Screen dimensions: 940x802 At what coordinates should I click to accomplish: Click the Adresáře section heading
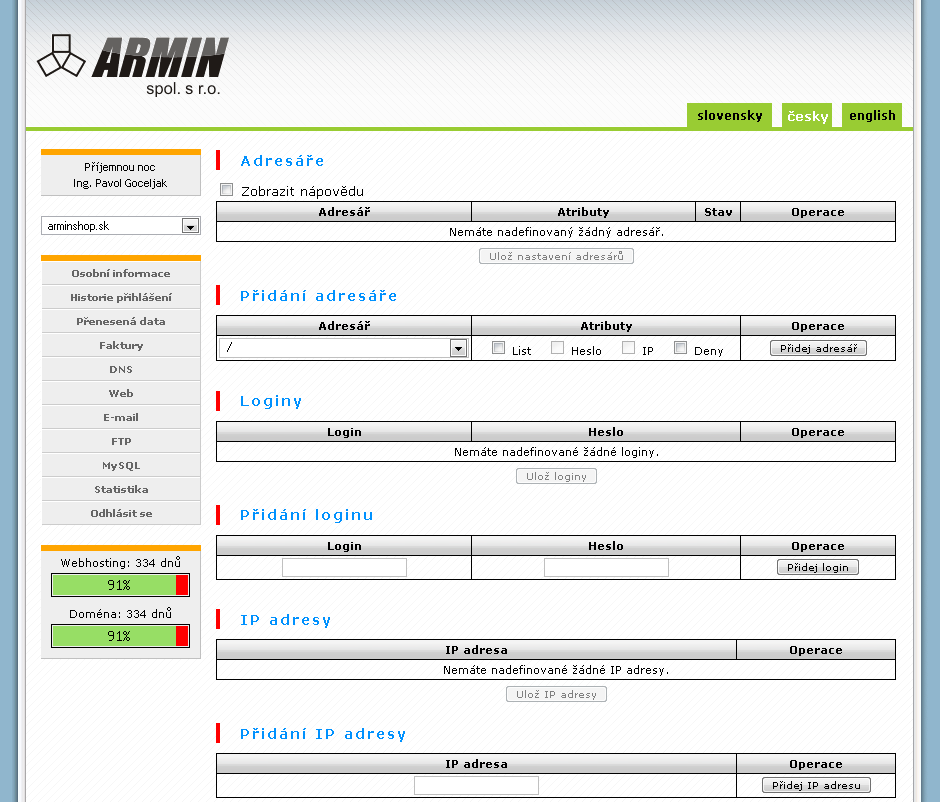tap(282, 161)
